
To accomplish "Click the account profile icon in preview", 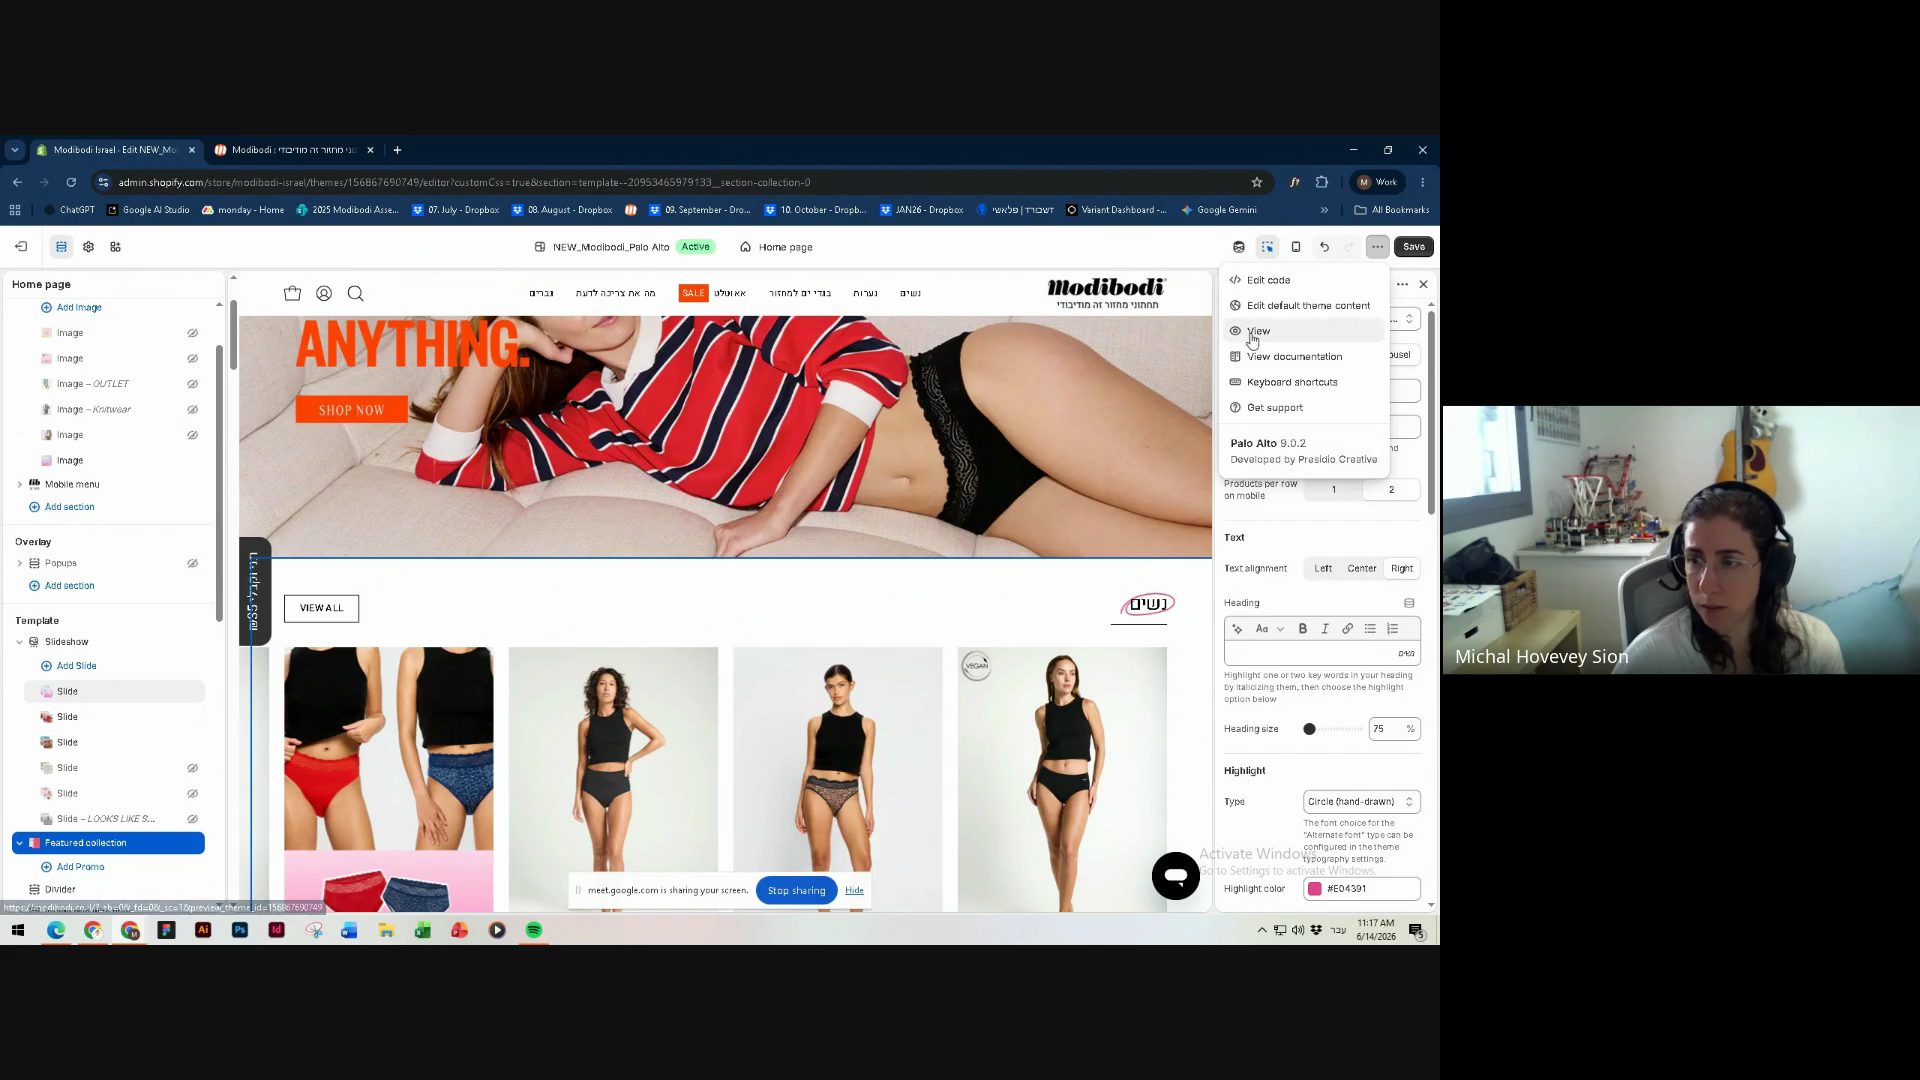I will pos(324,293).
